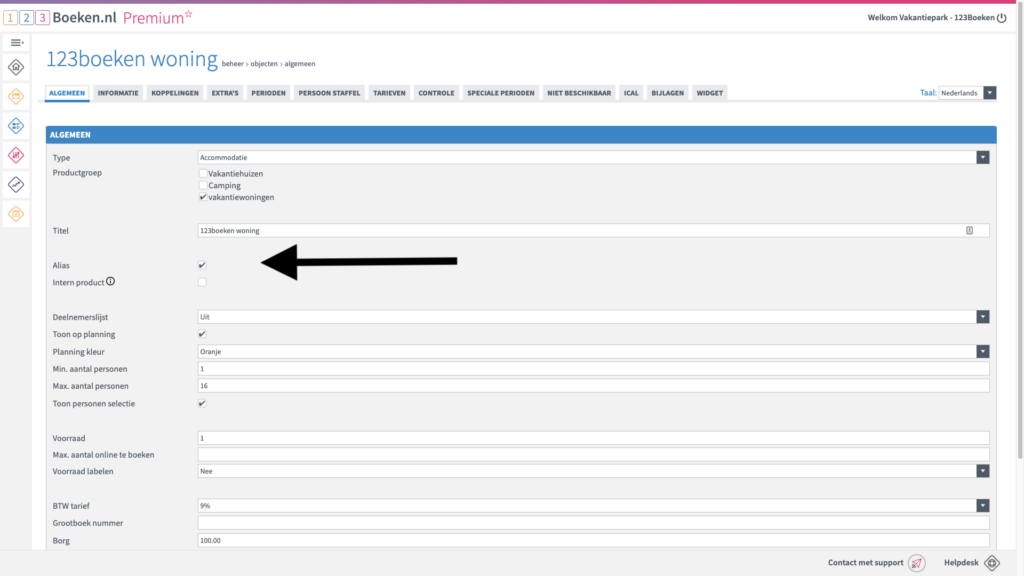Click the "Productgroep" field label
Viewport: 1024px width, 576px height.
click(77, 172)
